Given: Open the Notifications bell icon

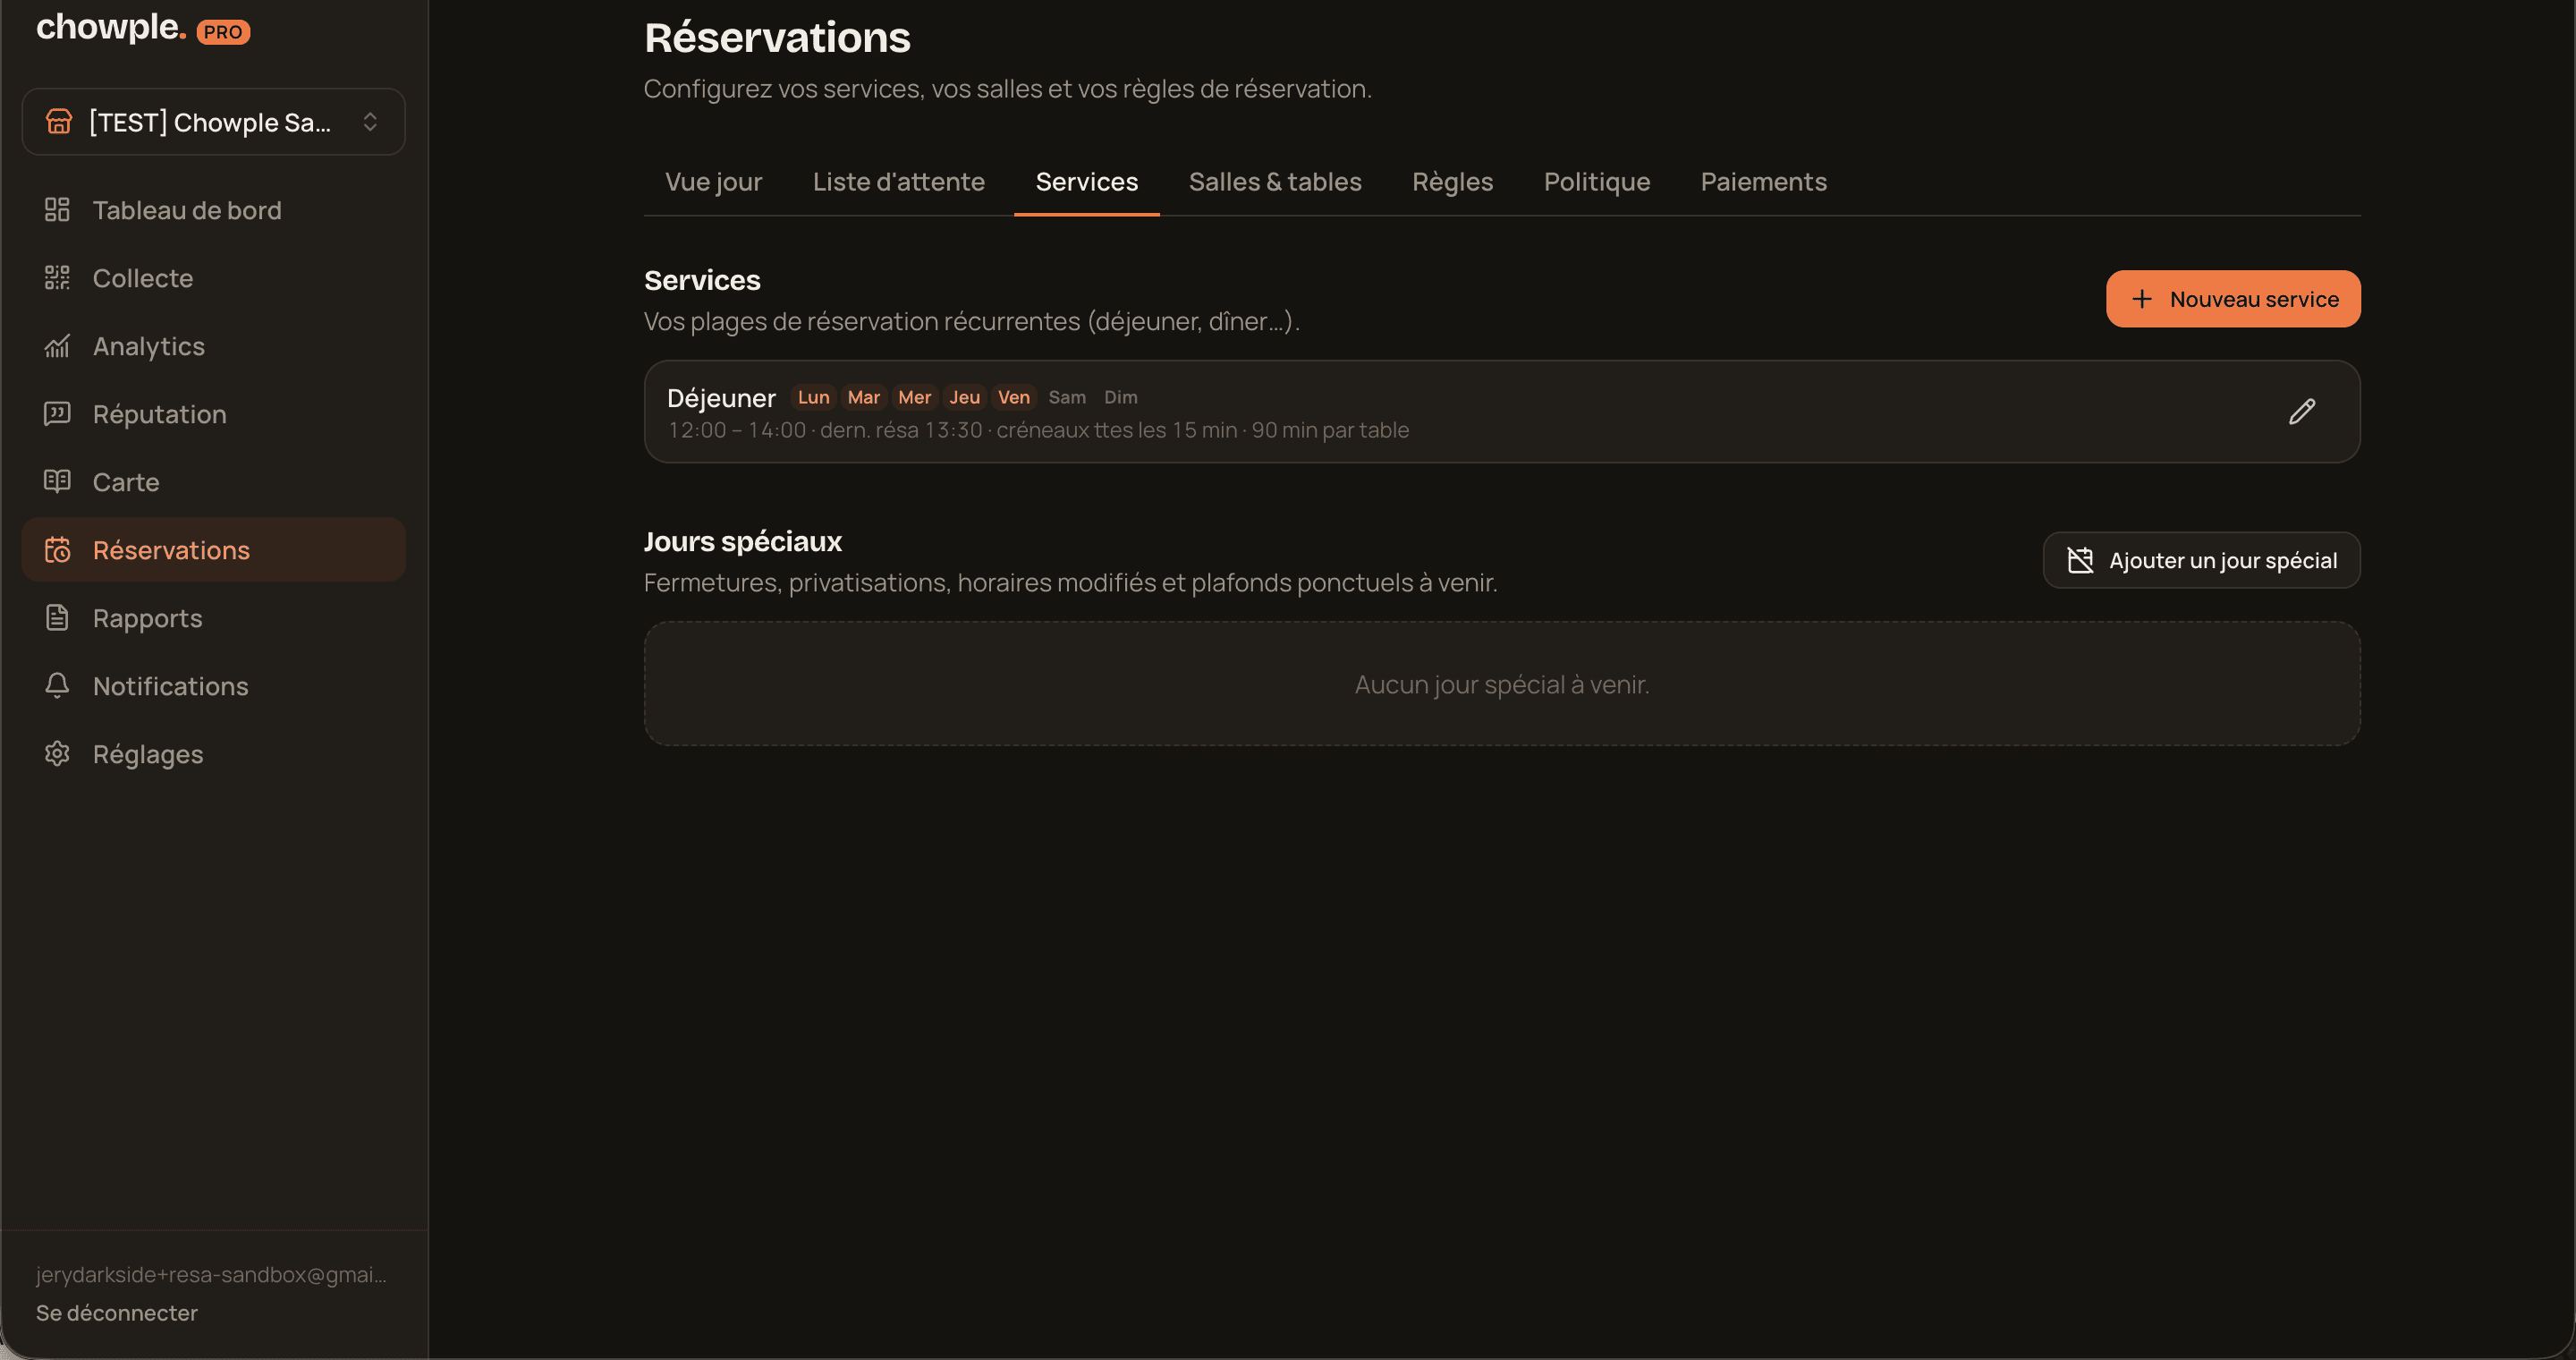Looking at the screenshot, I should 57,686.
